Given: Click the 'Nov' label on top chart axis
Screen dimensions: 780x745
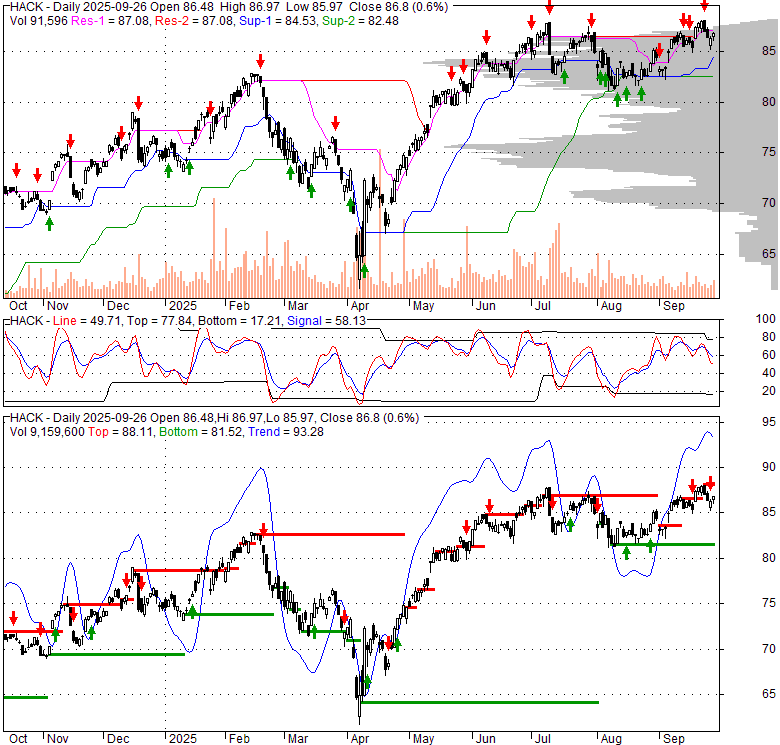Looking at the screenshot, I should coord(58,306).
